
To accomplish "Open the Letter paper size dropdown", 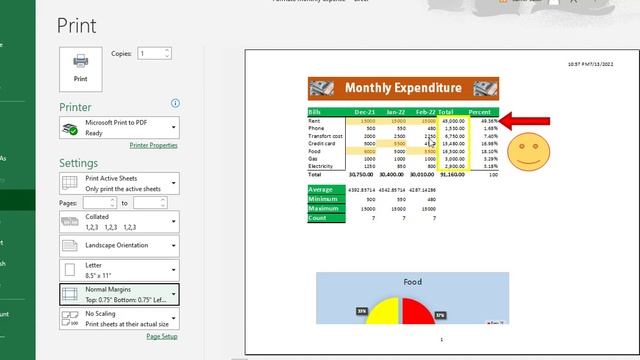I will pyautogui.click(x=119, y=270).
